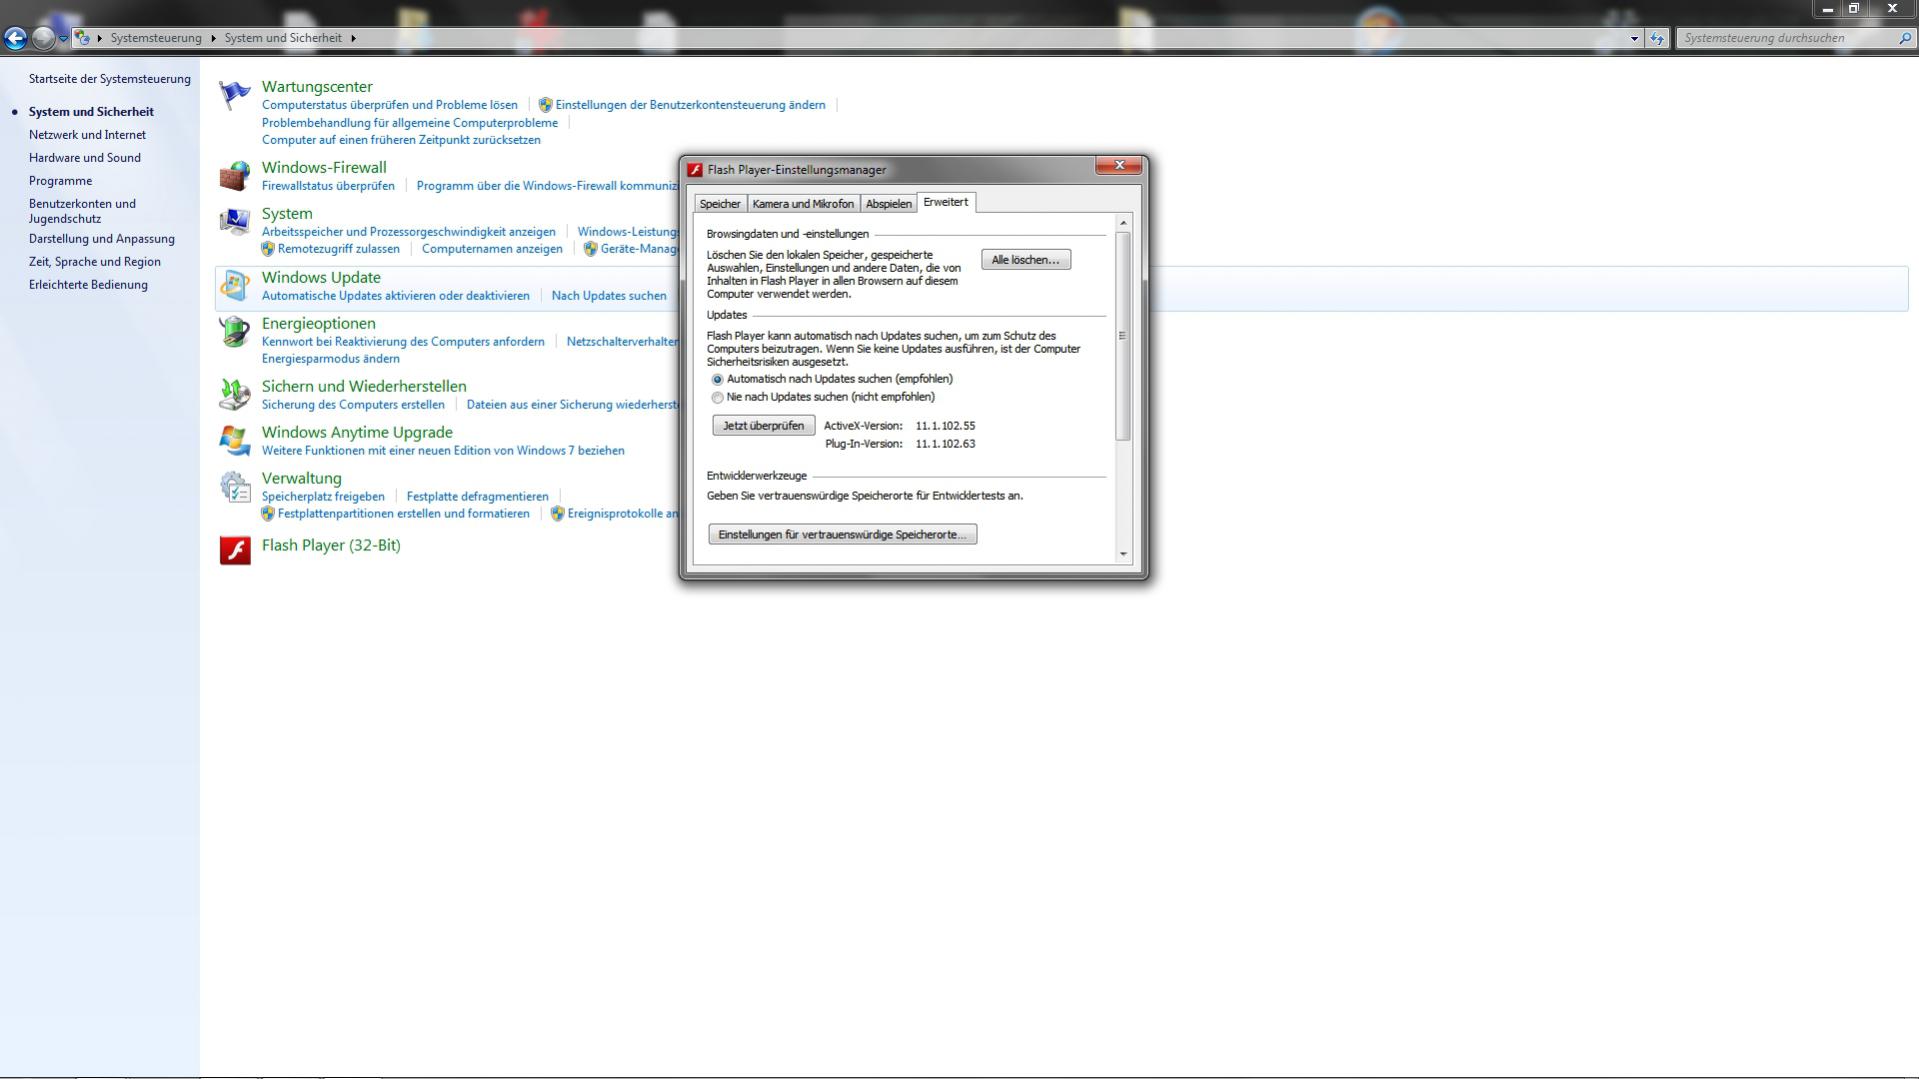The width and height of the screenshot is (1919, 1079).
Task: Click the refresh icon beside address bar
Action: (1657, 38)
